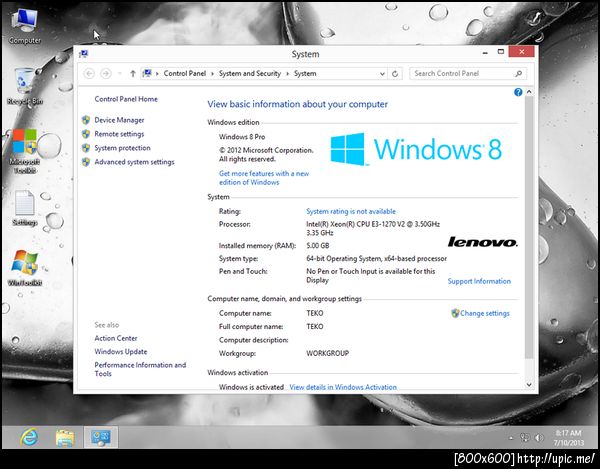Click shield icon beside System protection
The height and width of the screenshot is (469, 600).
point(86,148)
